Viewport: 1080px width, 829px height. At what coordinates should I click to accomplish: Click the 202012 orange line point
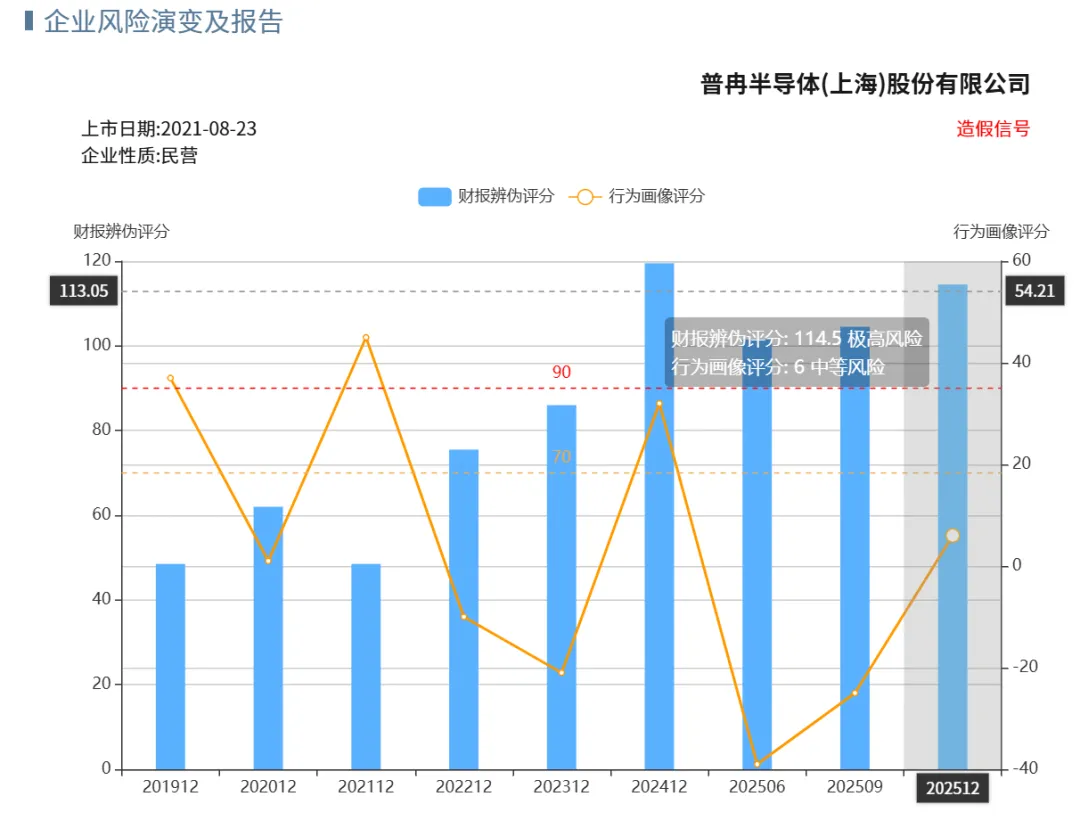pyautogui.click(x=268, y=561)
